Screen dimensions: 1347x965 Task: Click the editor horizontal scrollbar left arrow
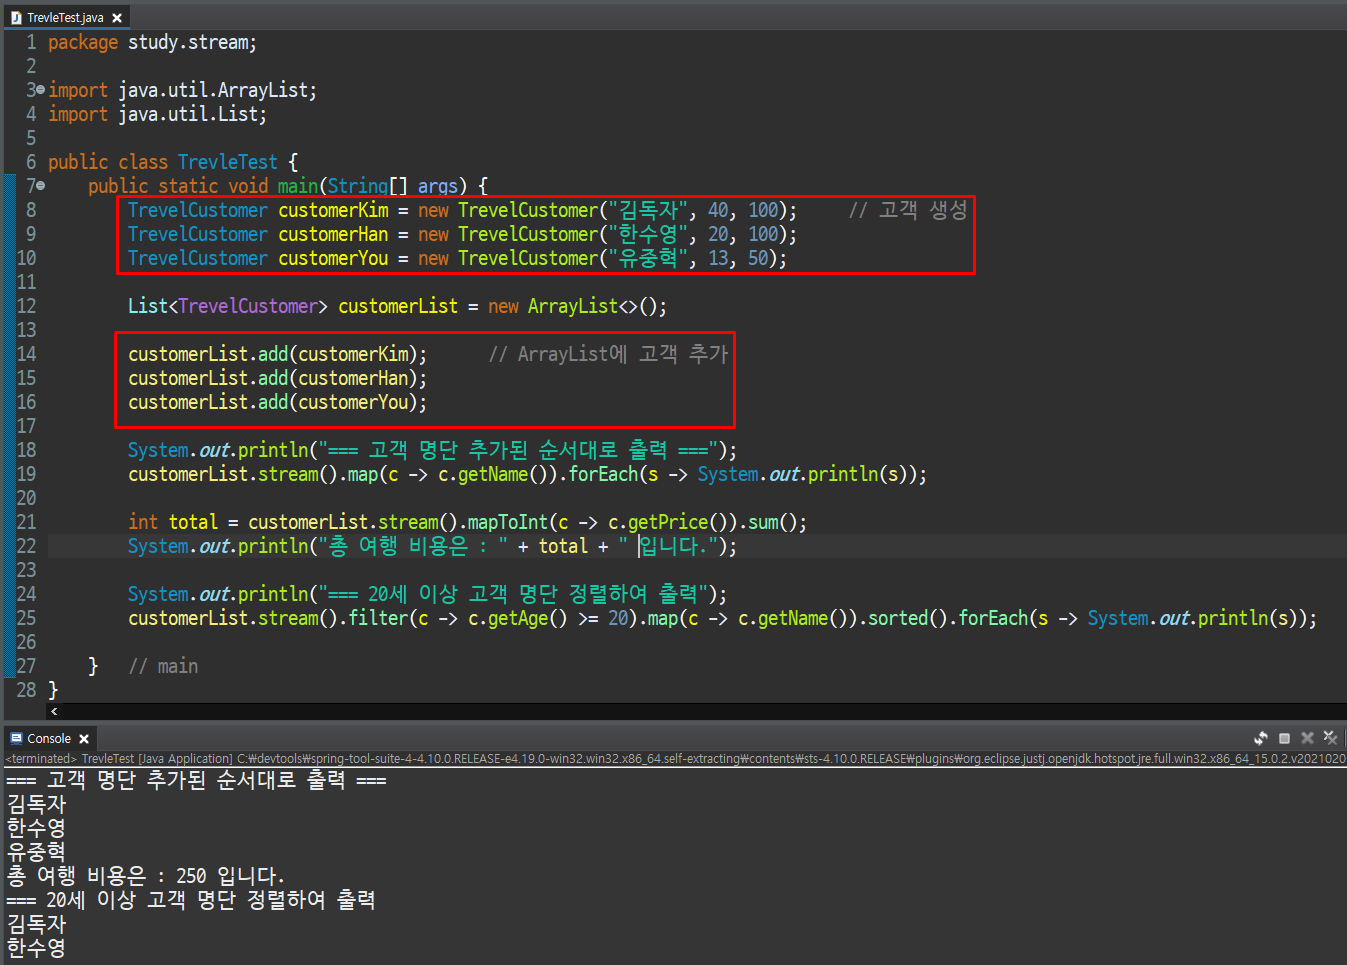pyautogui.click(x=54, y=711)
